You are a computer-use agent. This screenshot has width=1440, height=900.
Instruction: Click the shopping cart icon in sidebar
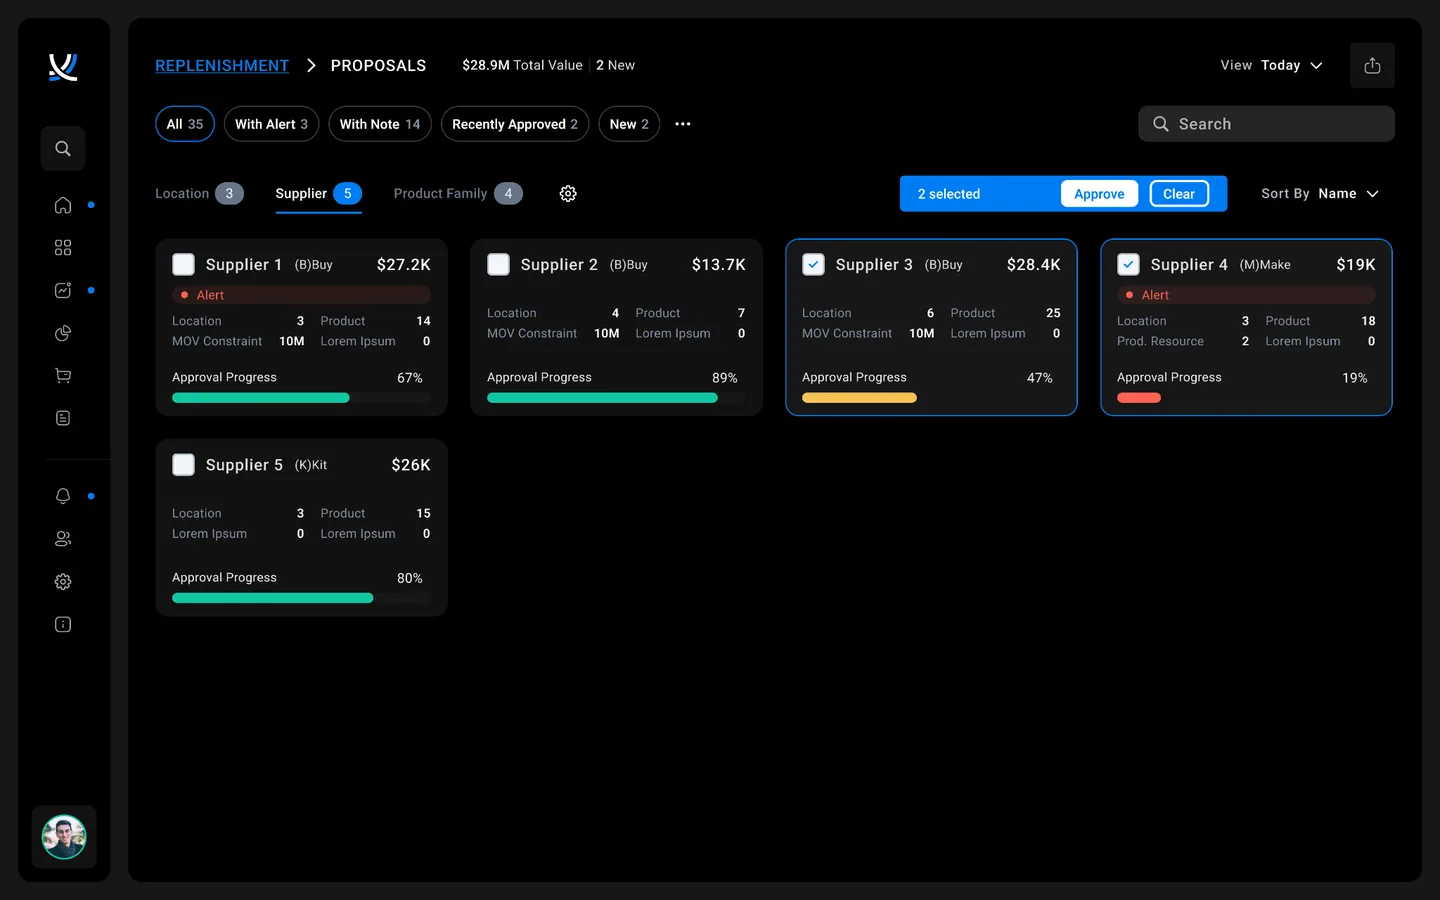62,375
